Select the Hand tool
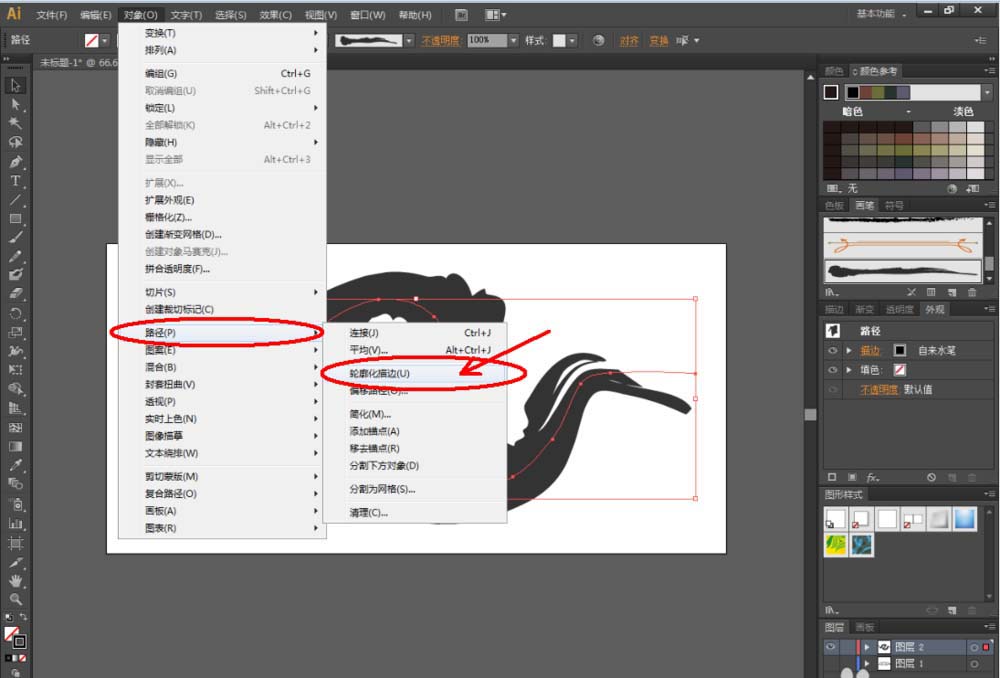The image size is (1000, 678). [x=16, y=580]
